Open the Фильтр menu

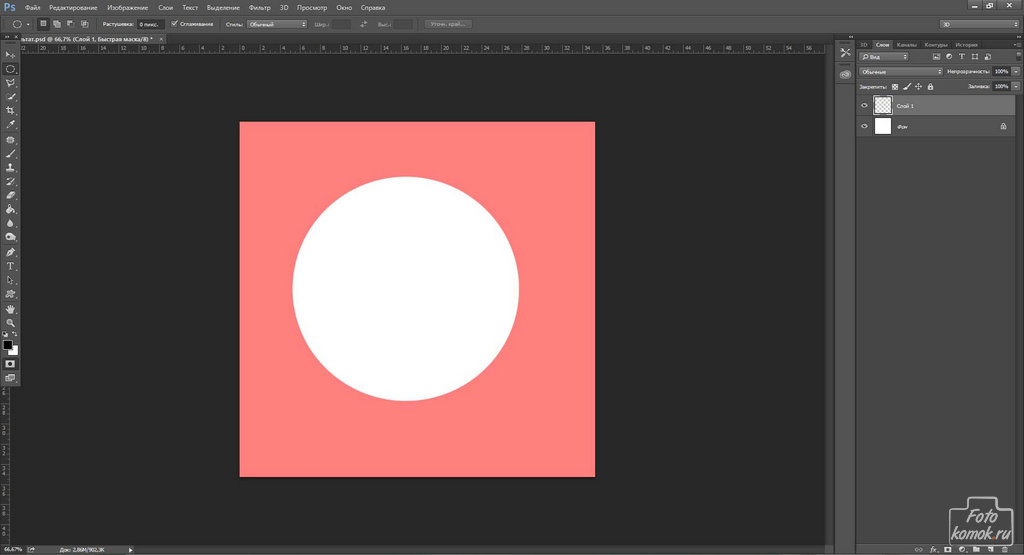point(260,8)
